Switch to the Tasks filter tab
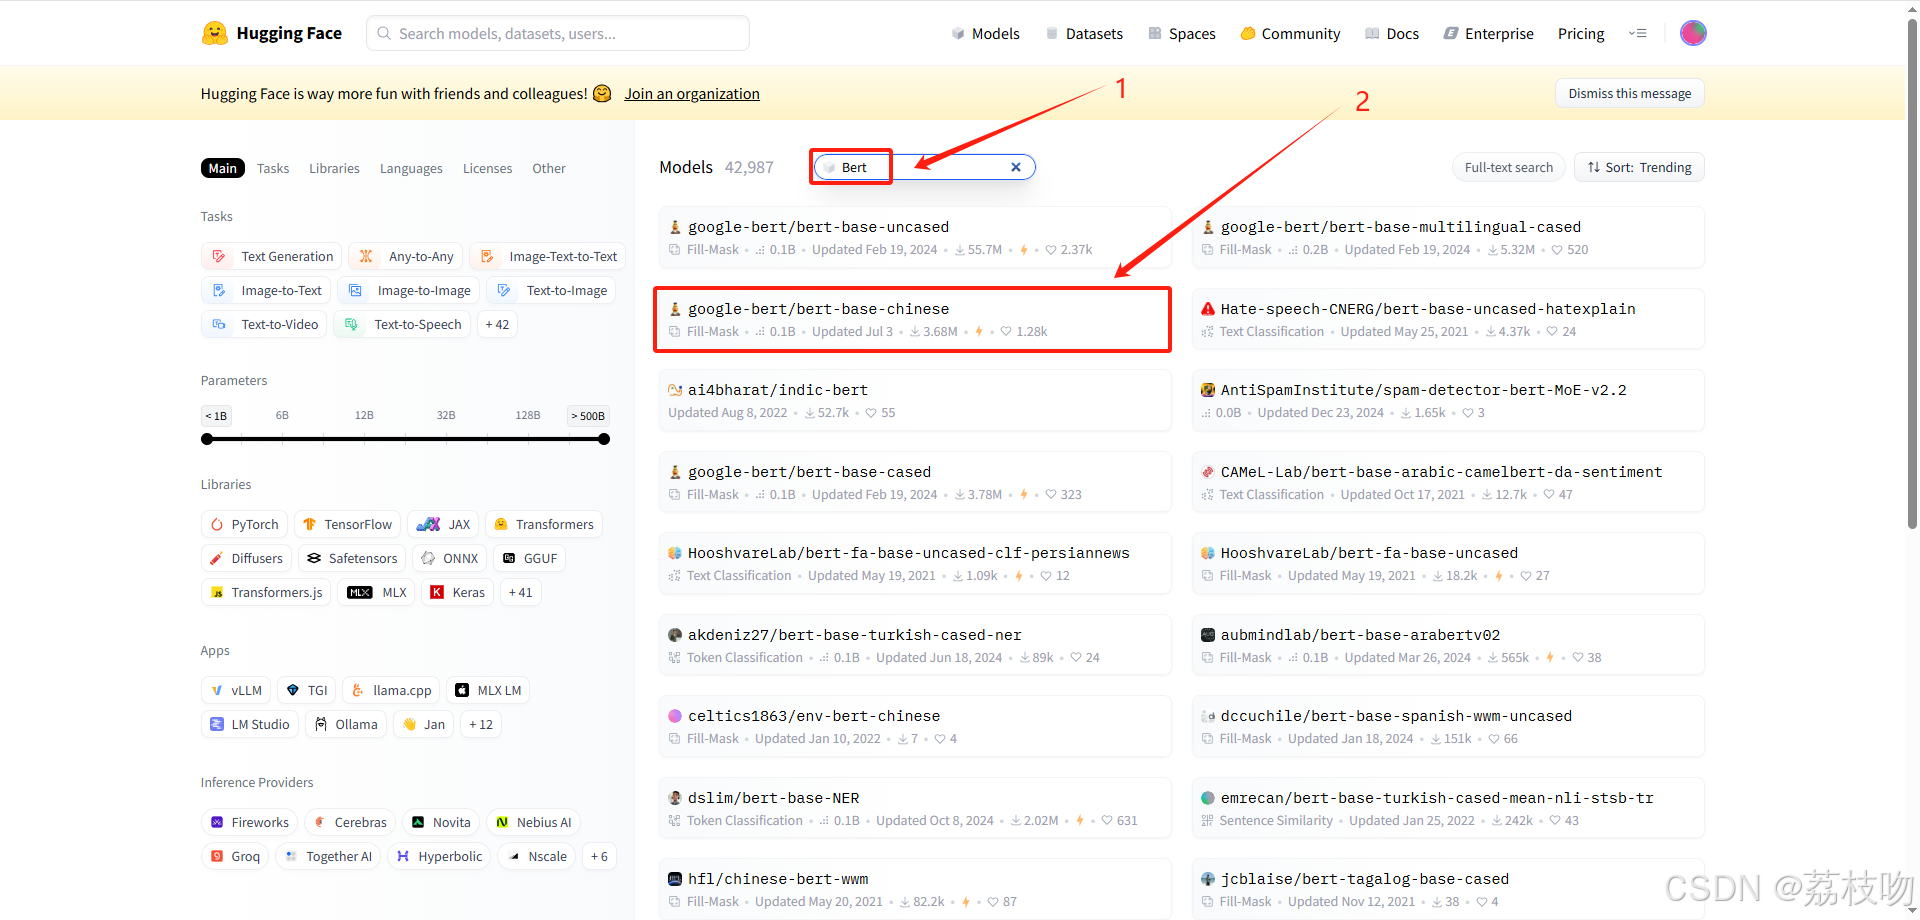Viewport: 1920px width, 920px height. (273, 168)
